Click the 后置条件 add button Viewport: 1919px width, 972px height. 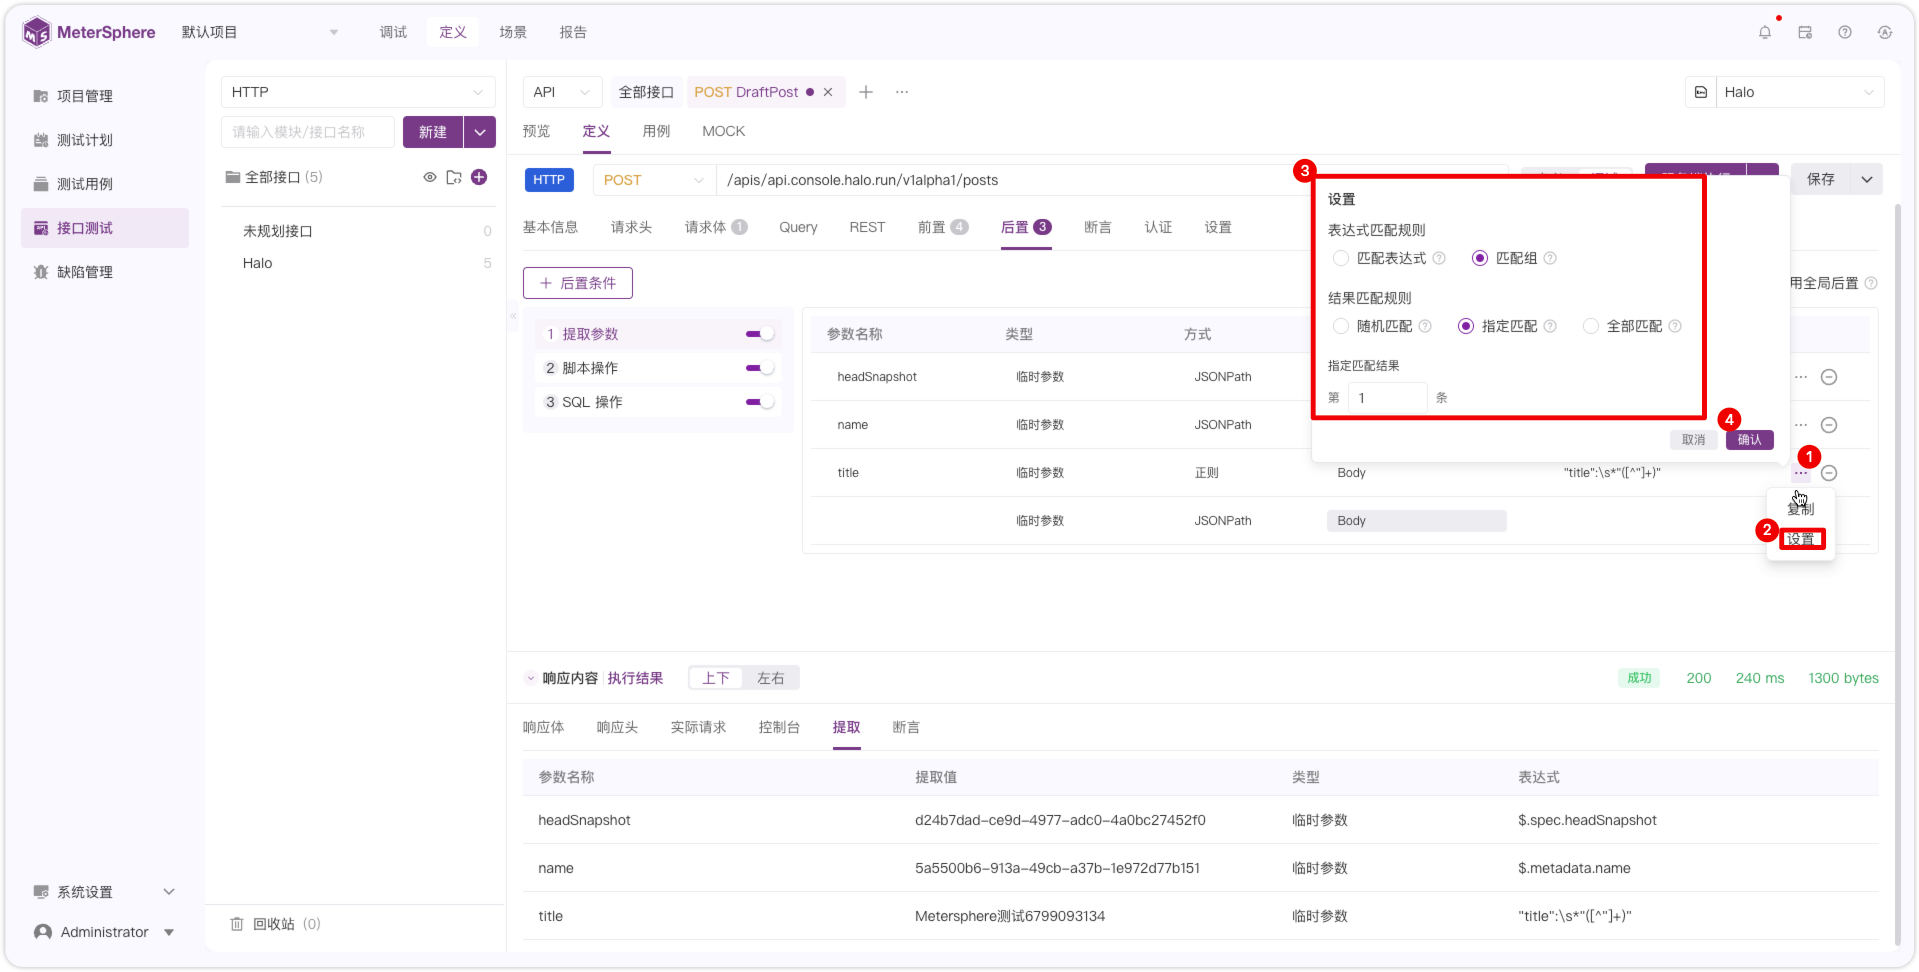[578, 283]
